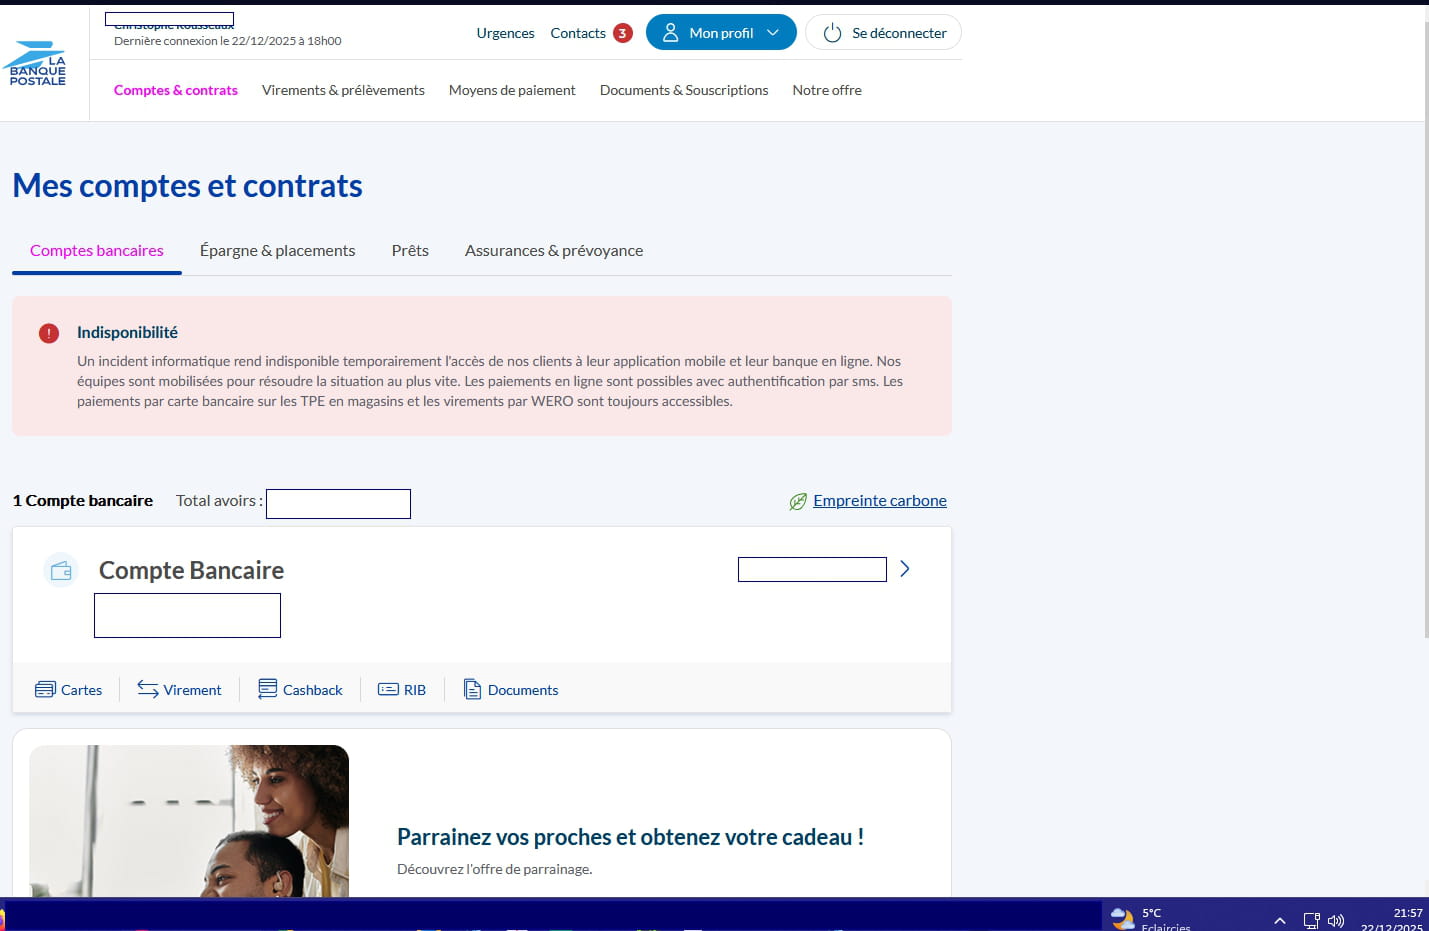Open Cashback for the bank account
Viewport: 1429px width, 931px height.
coord(300,690)
